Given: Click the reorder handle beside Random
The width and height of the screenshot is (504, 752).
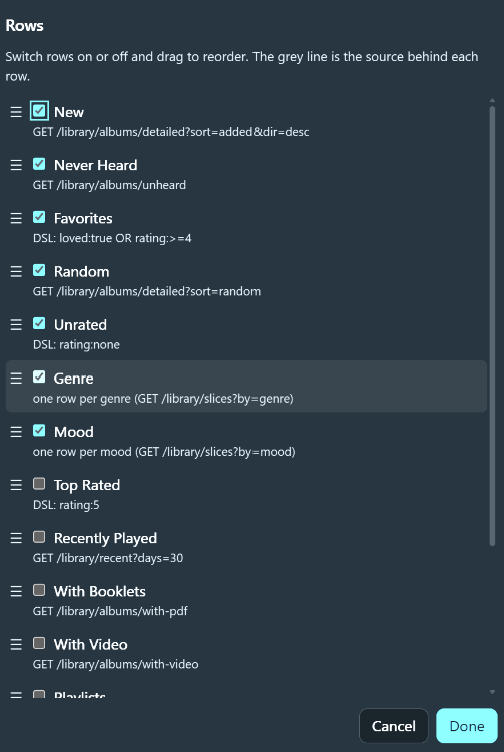Looking at the screenshot, I should [16, 271].
